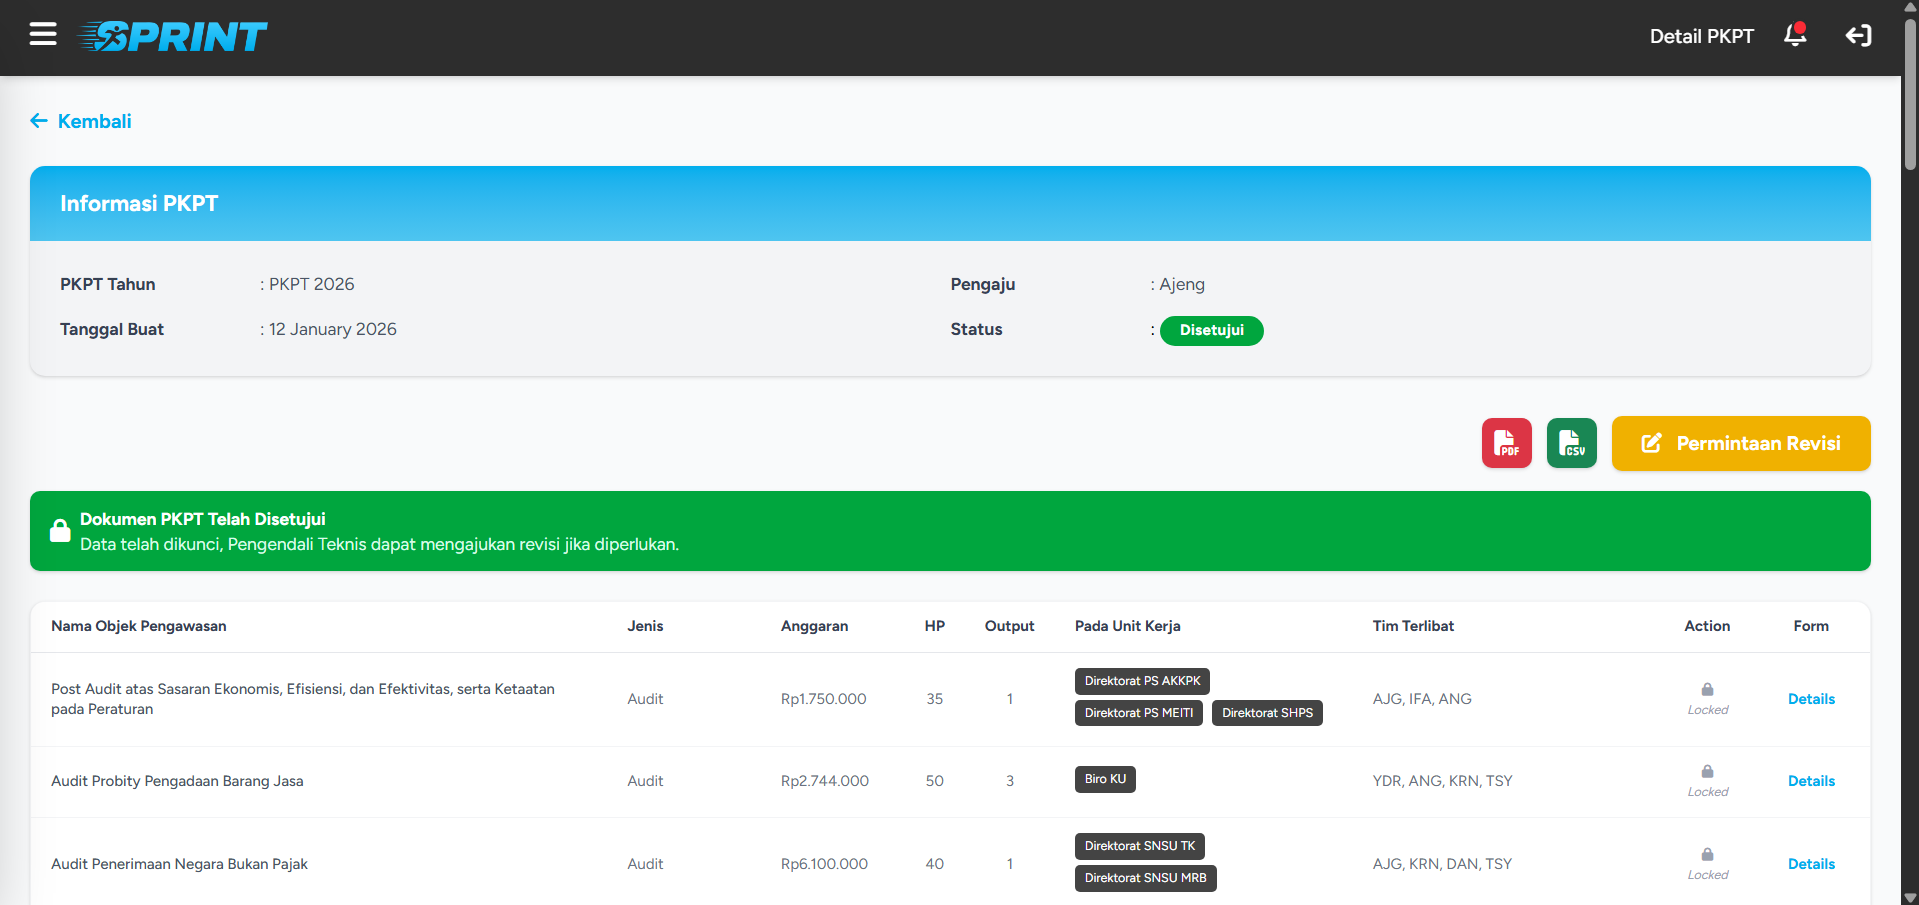This screenshot has height=905, width=1919.
Task: Click the Rp1.750.000 budget cell
Action: click(x=824, y=699)
